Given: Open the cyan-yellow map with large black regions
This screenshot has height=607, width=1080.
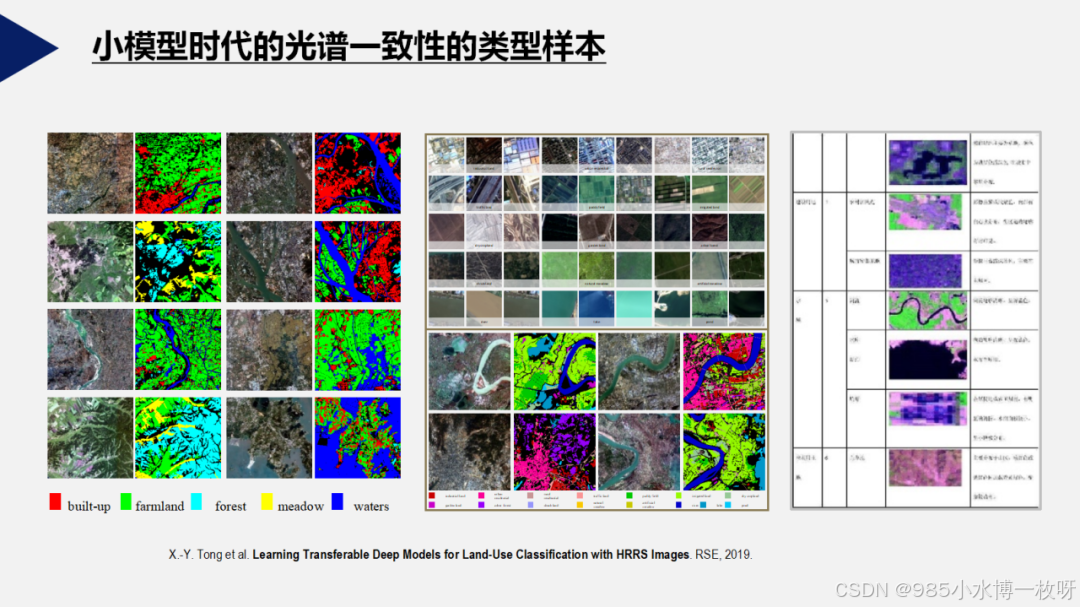Looking at the screenshot, I should coord(178,261).
